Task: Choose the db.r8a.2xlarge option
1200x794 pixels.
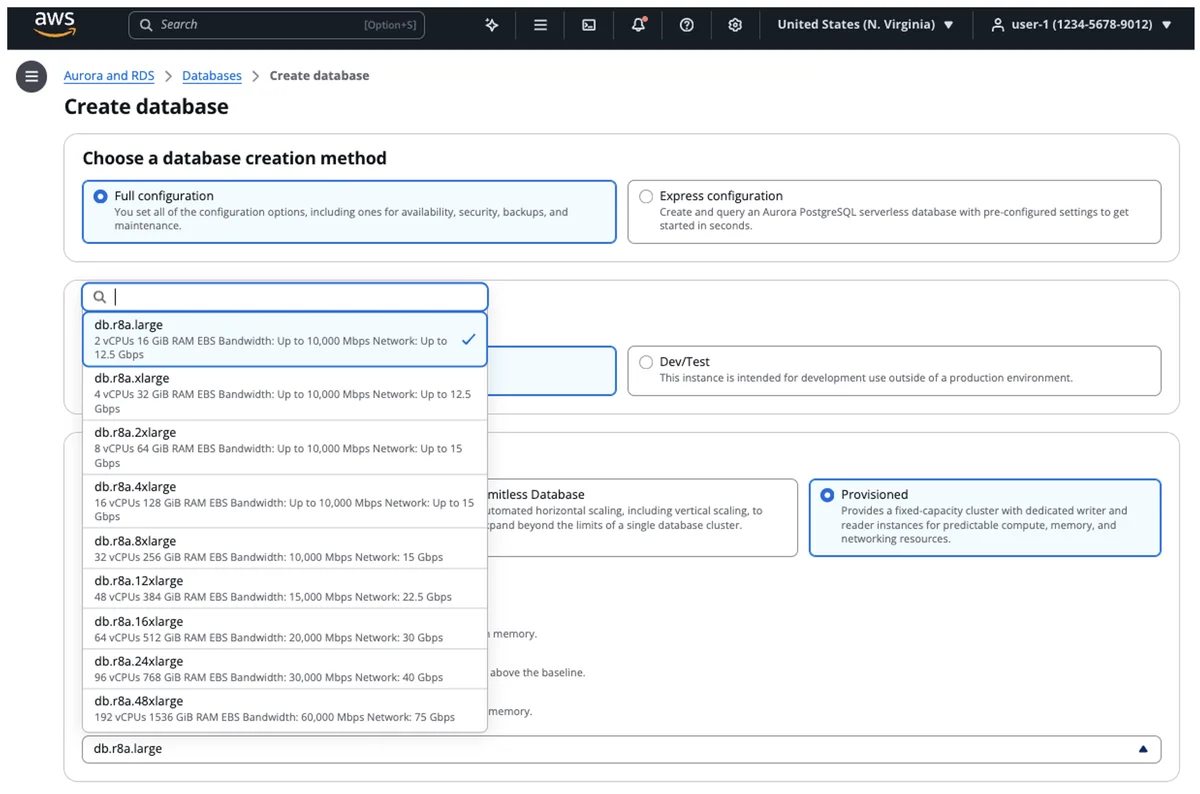Action: (285, 448)
